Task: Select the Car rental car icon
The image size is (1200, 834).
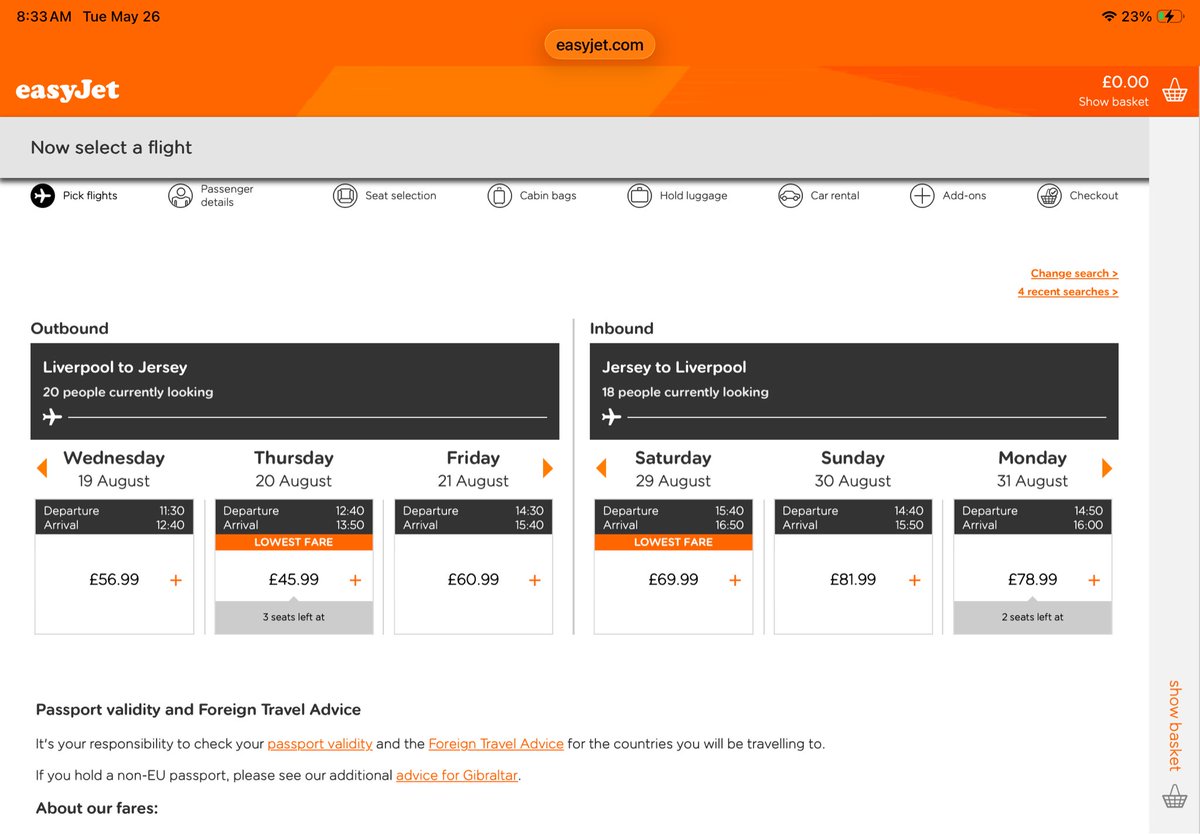Action: pyautogui.click(x=790, y=195)
